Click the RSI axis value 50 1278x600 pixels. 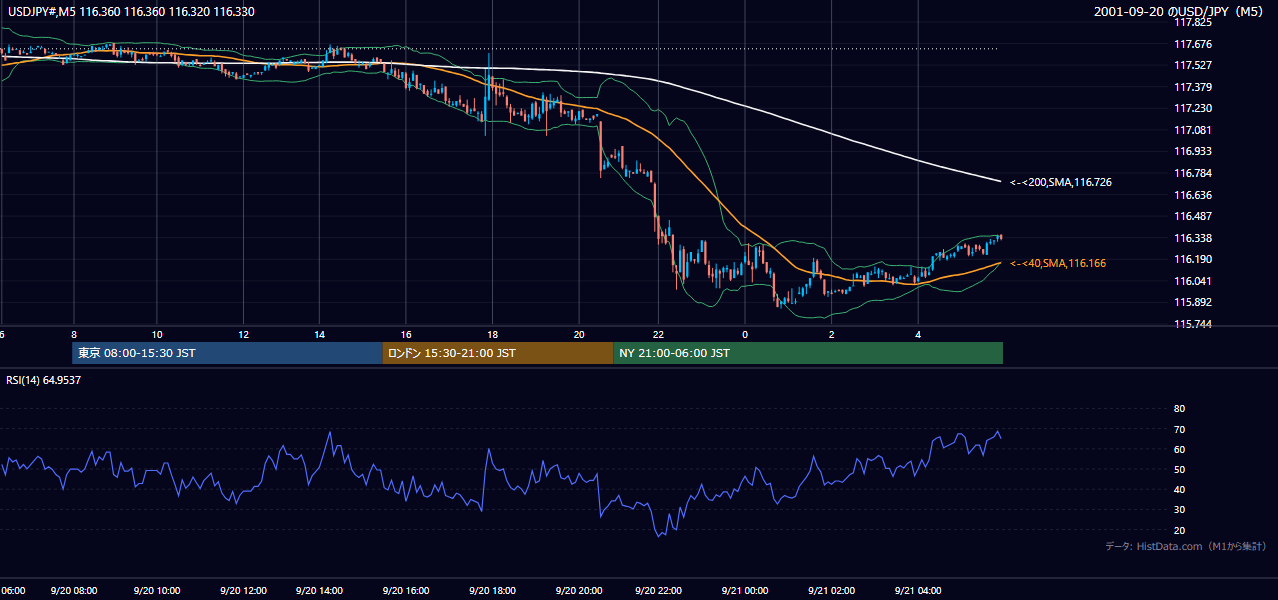coord(1179,469)
